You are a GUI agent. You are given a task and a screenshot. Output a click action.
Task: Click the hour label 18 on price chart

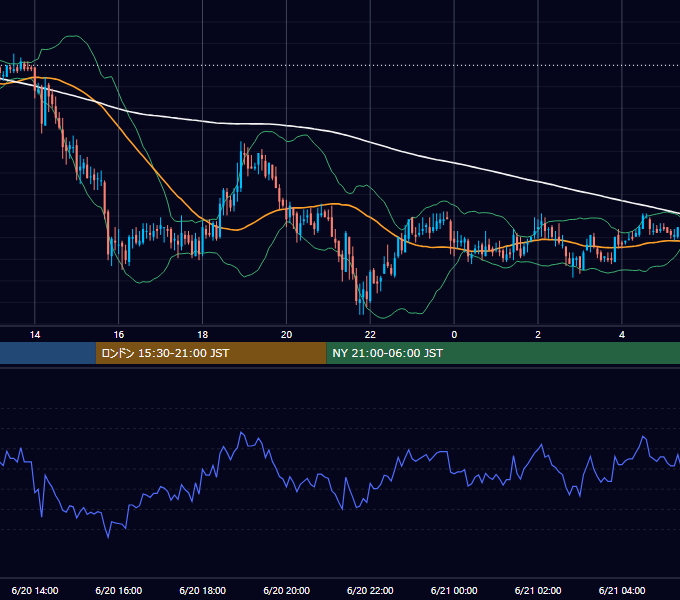click(x=203, y=334)
